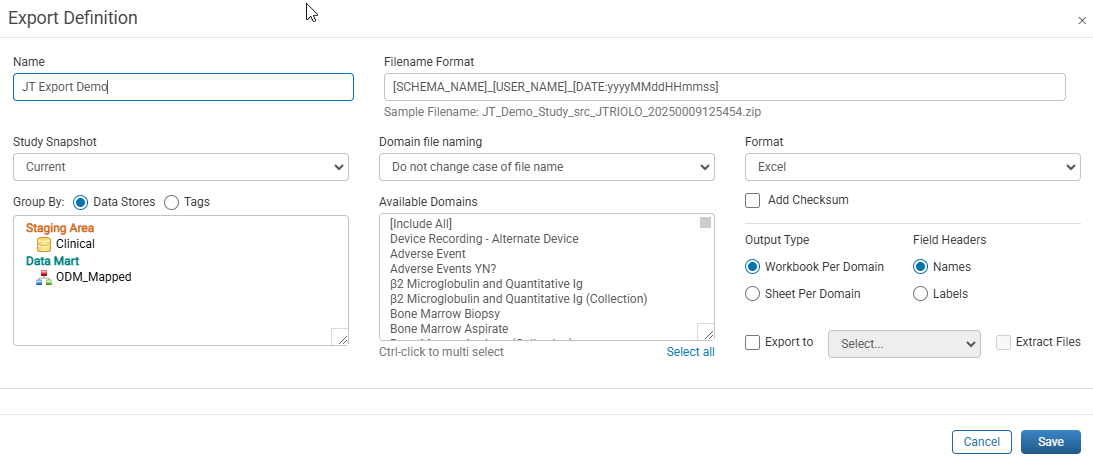Grab the data stores box resize handle

tap(341, 337)
